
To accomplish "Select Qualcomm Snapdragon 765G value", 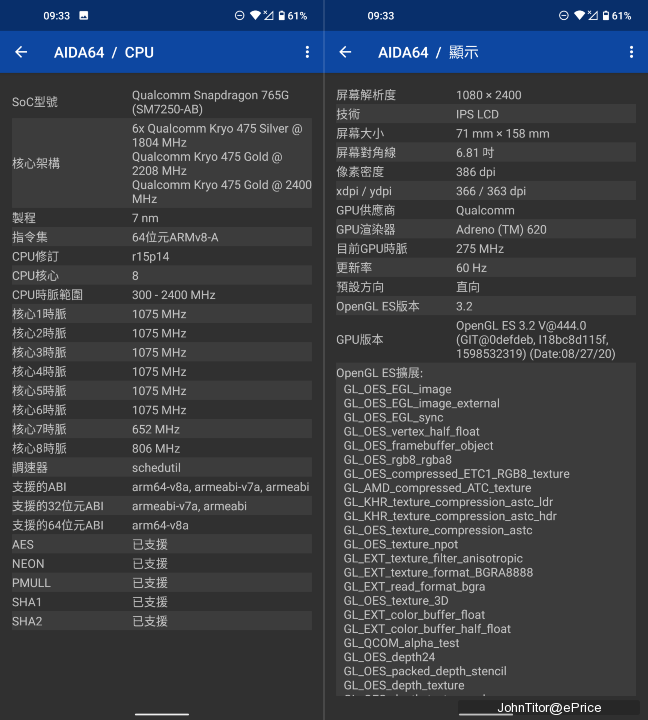I will coord(210,102).
